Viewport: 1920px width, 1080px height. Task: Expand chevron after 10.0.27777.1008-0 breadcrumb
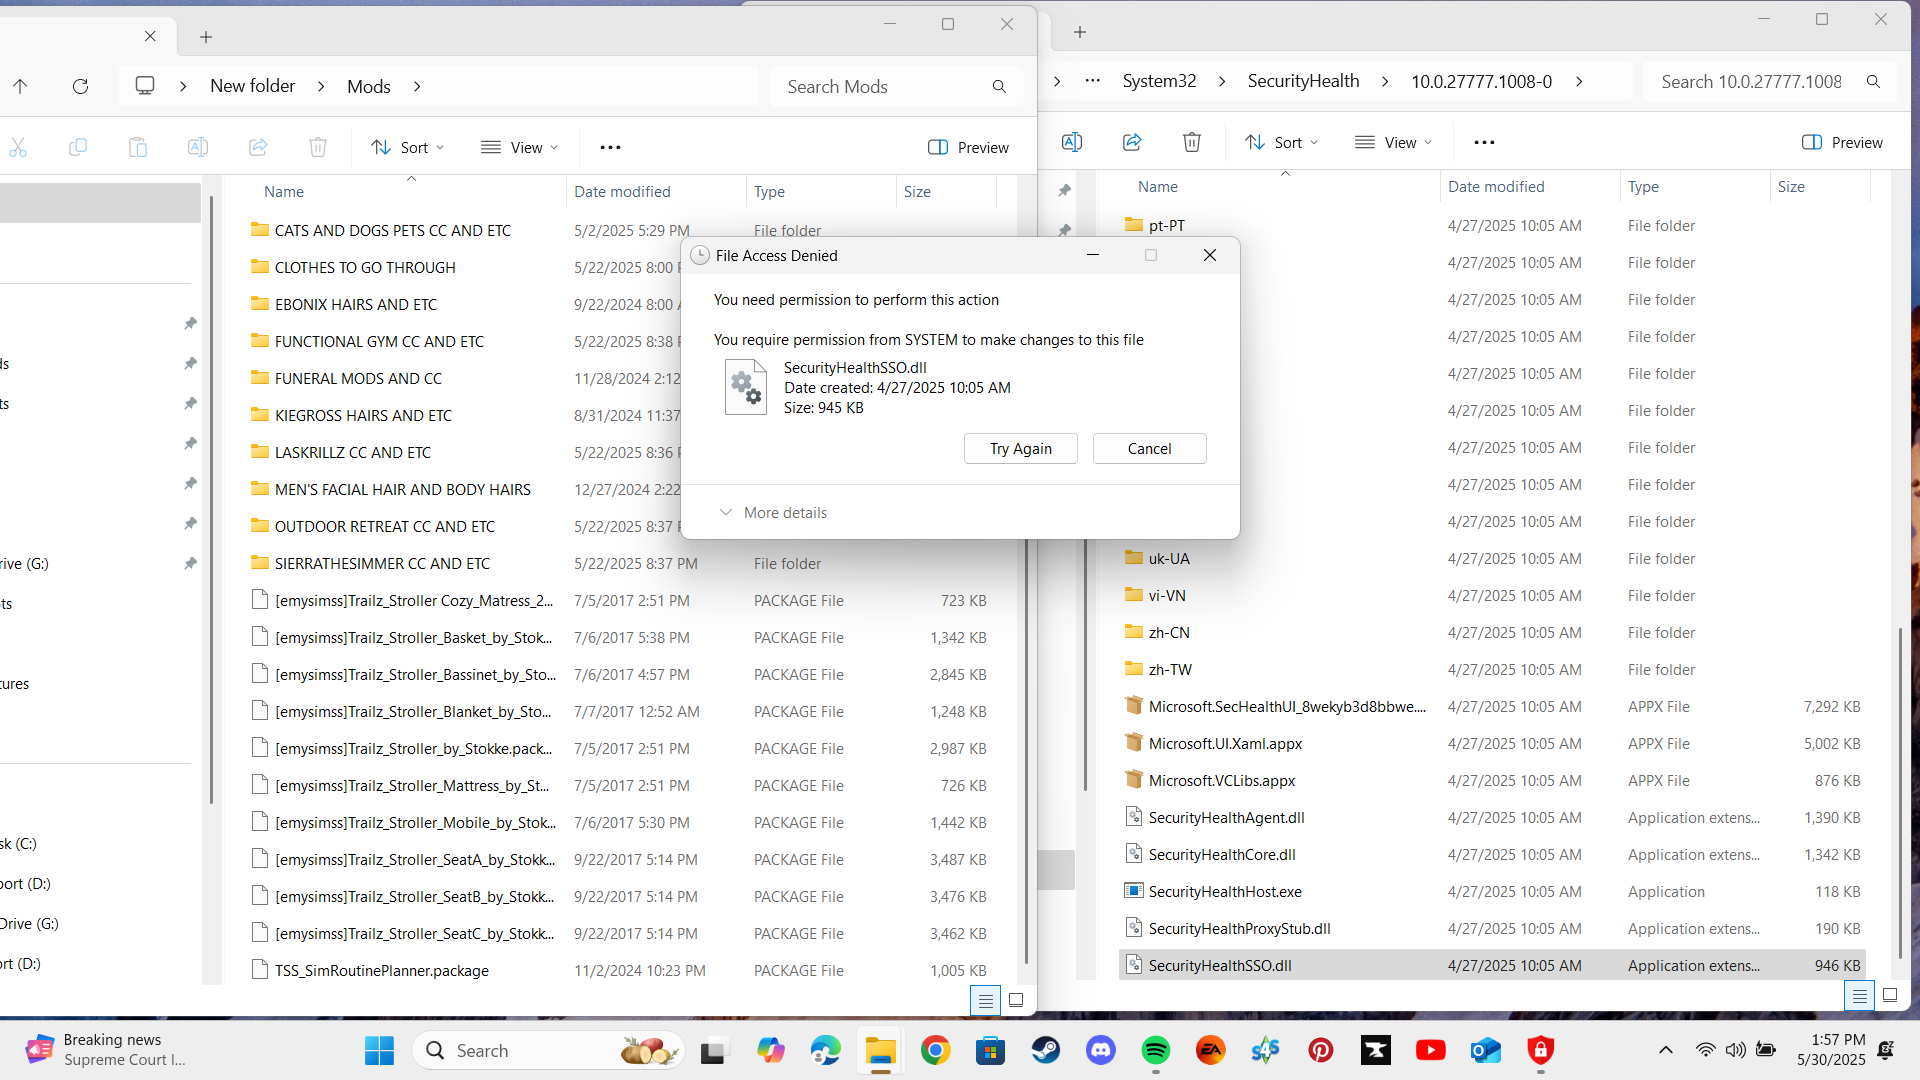1579,81
